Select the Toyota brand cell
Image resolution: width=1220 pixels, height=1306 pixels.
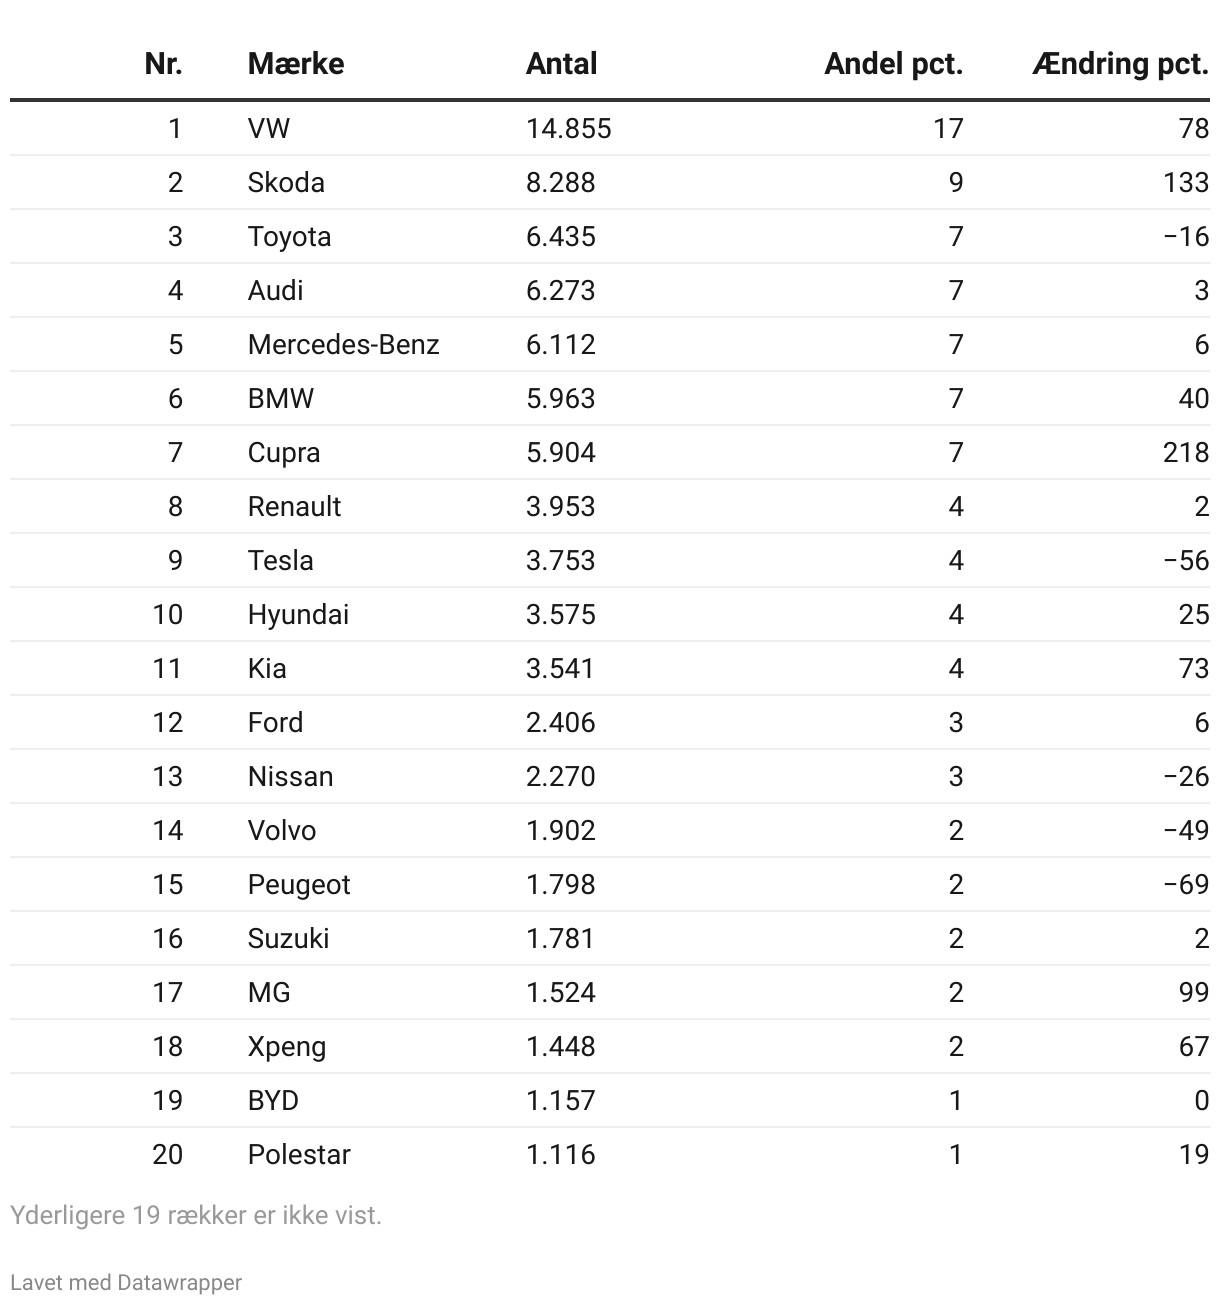(x=289, y=236)
